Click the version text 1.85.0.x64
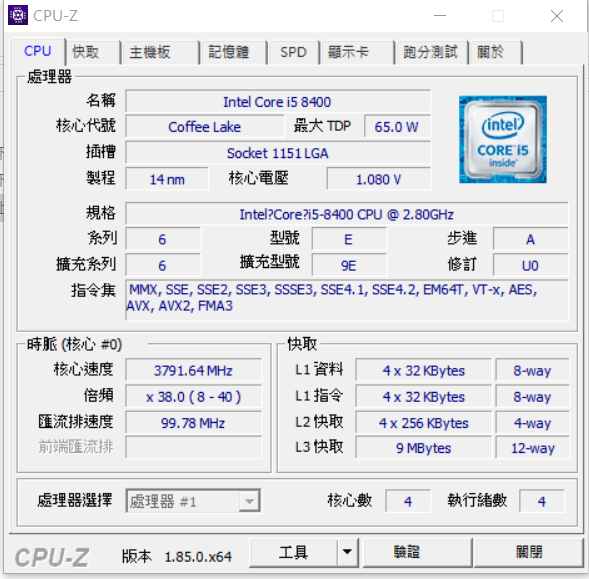Viewport: 589px width, 579px height. [198, 556]
